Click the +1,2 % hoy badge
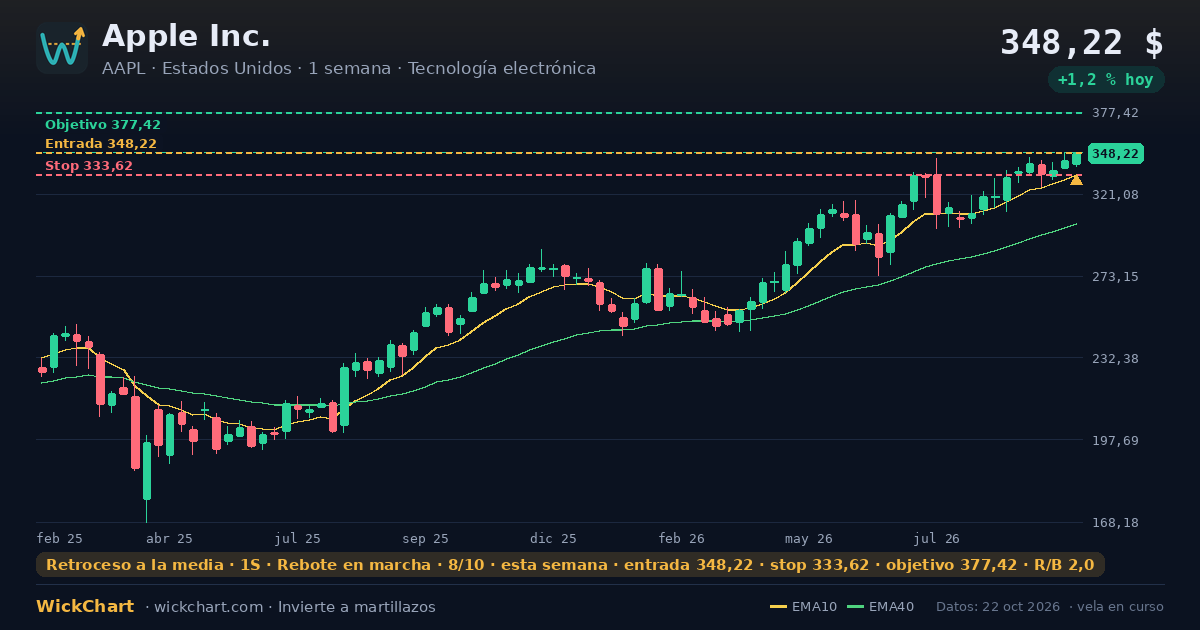The image size is (1200, 630). click(x=1106, y=80)
